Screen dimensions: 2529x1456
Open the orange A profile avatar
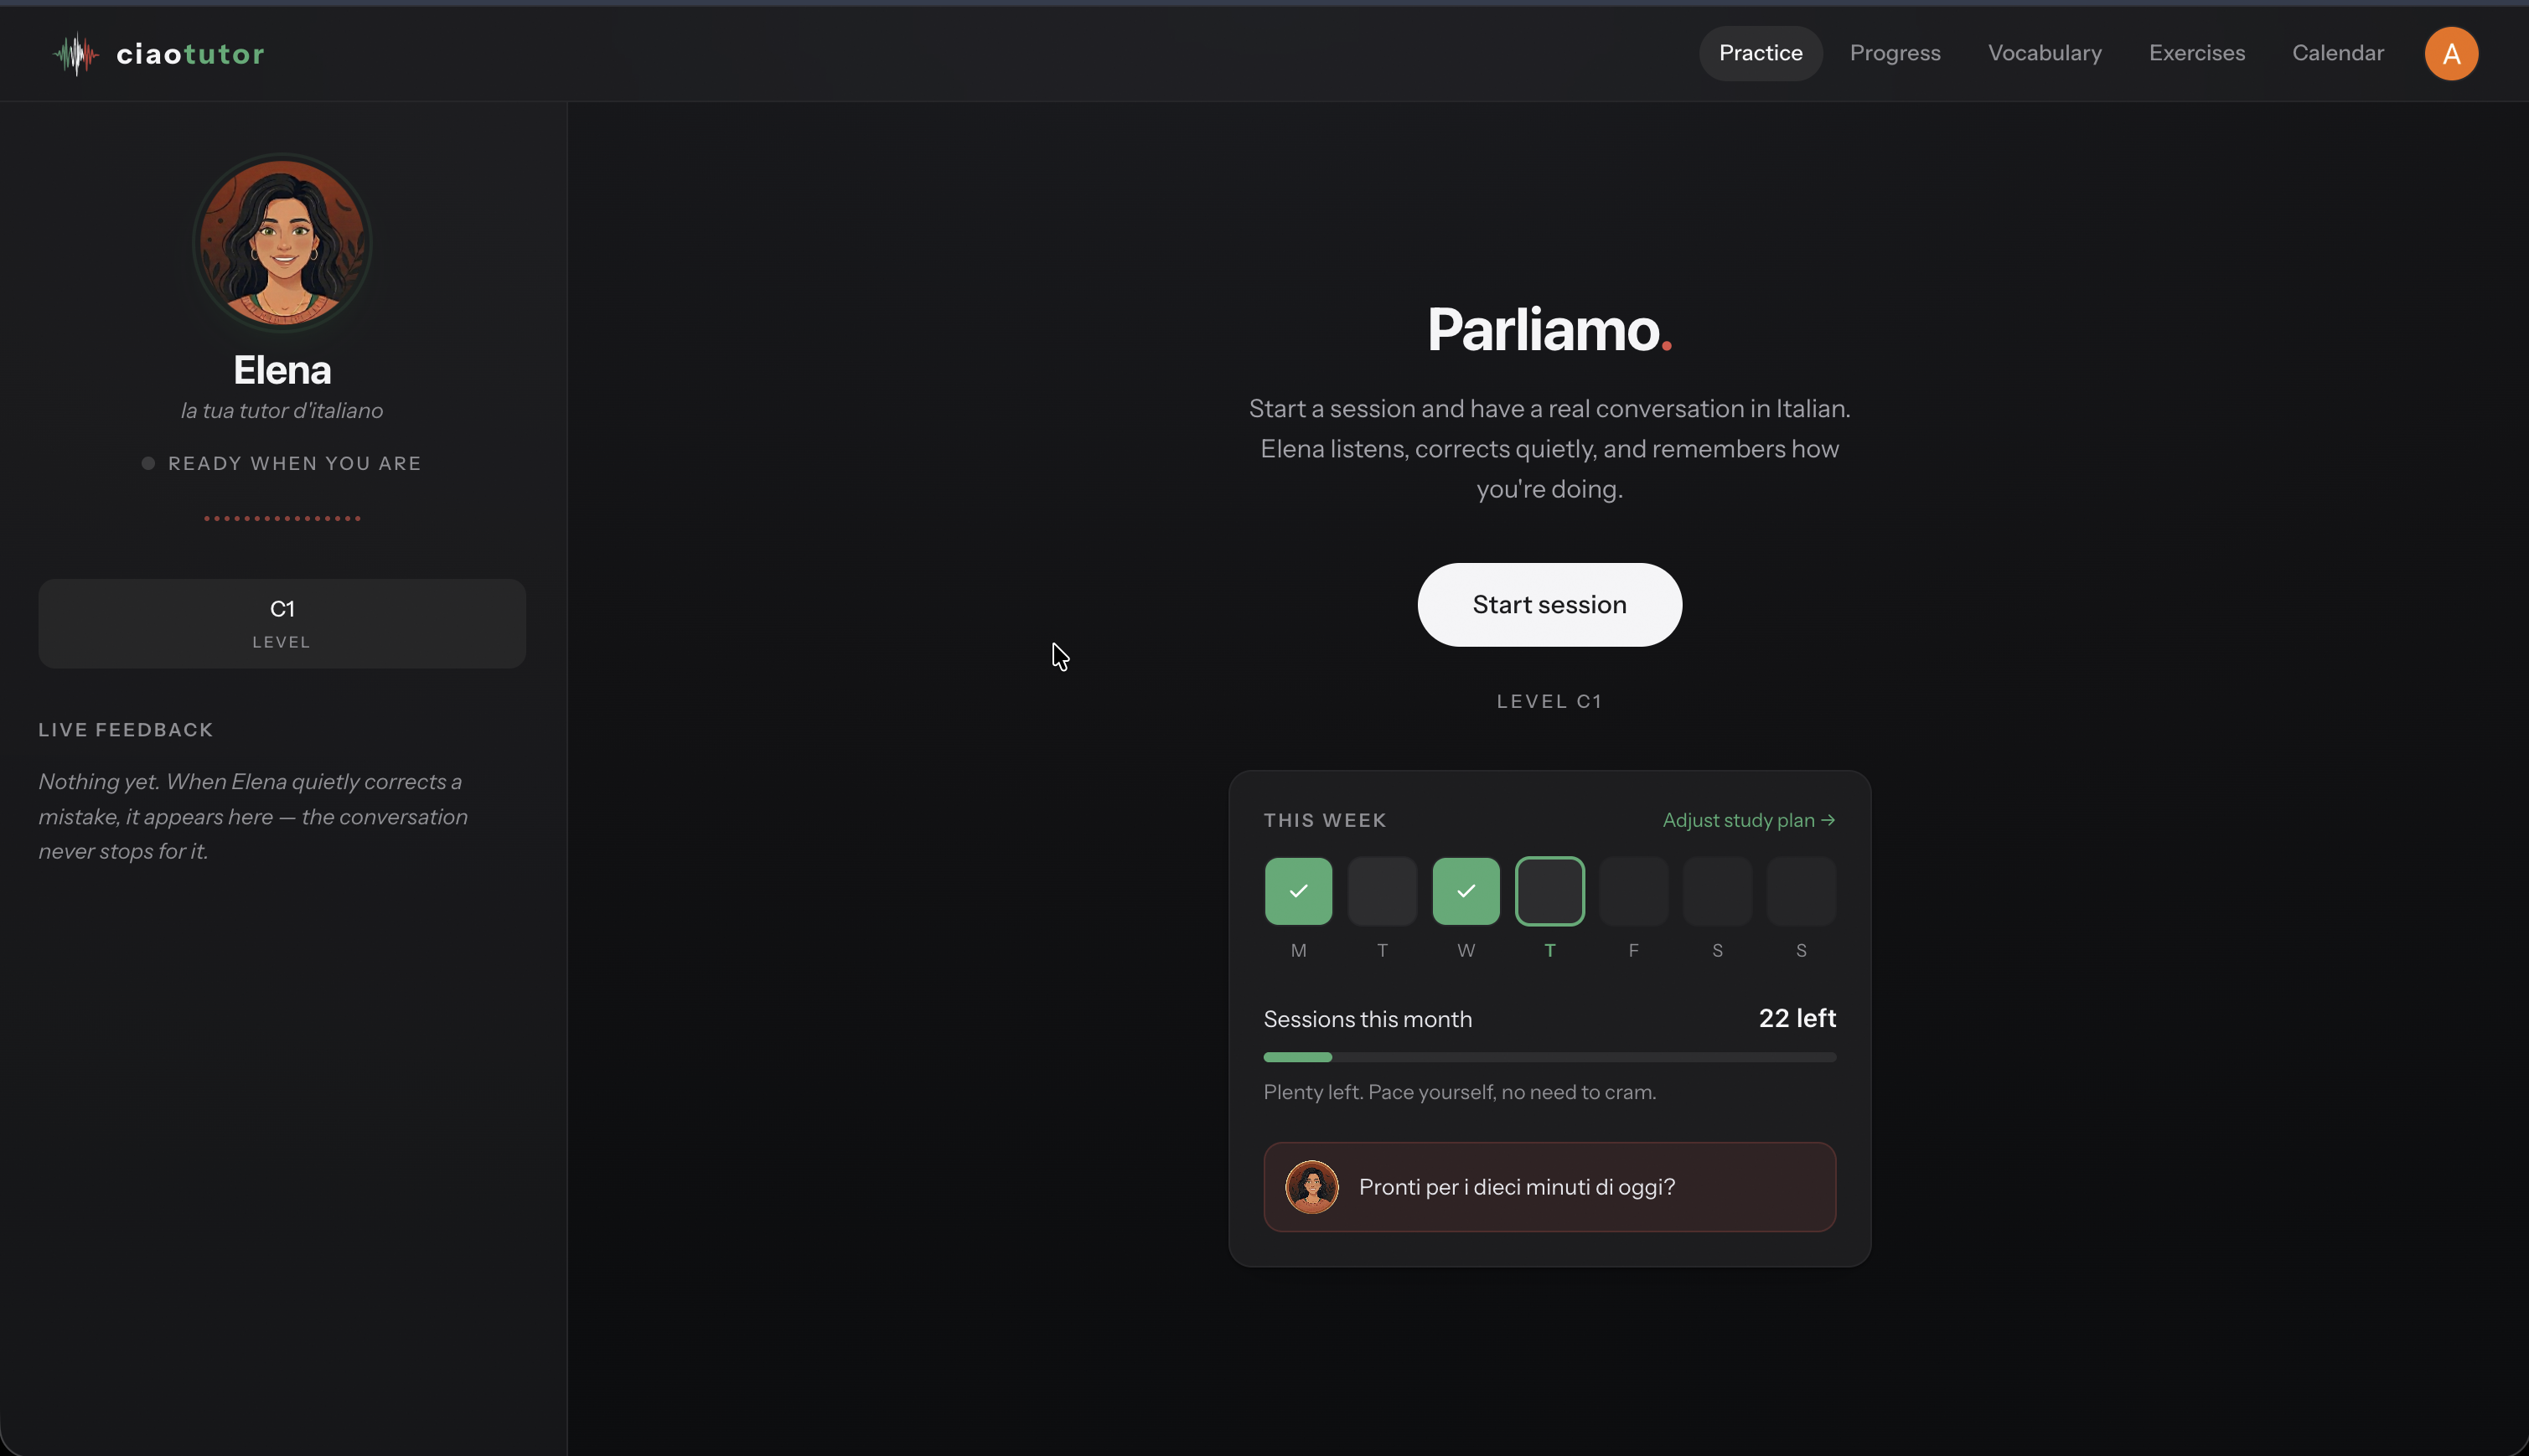[x=2451, y=53]
